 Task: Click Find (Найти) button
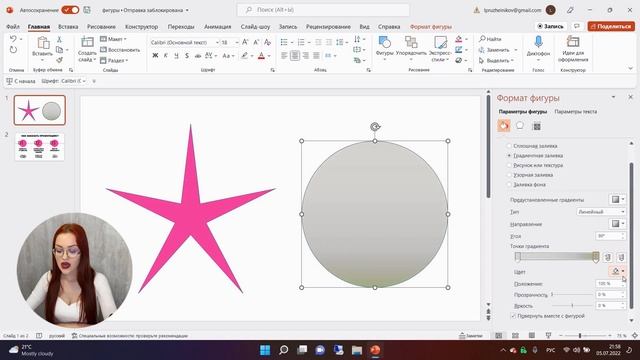[490, 39]
